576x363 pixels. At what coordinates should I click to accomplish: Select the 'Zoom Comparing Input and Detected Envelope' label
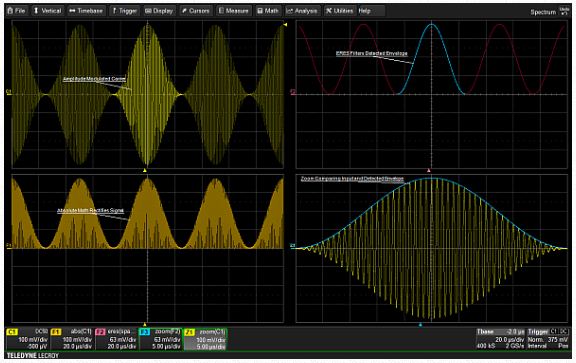tap(352, 179)
